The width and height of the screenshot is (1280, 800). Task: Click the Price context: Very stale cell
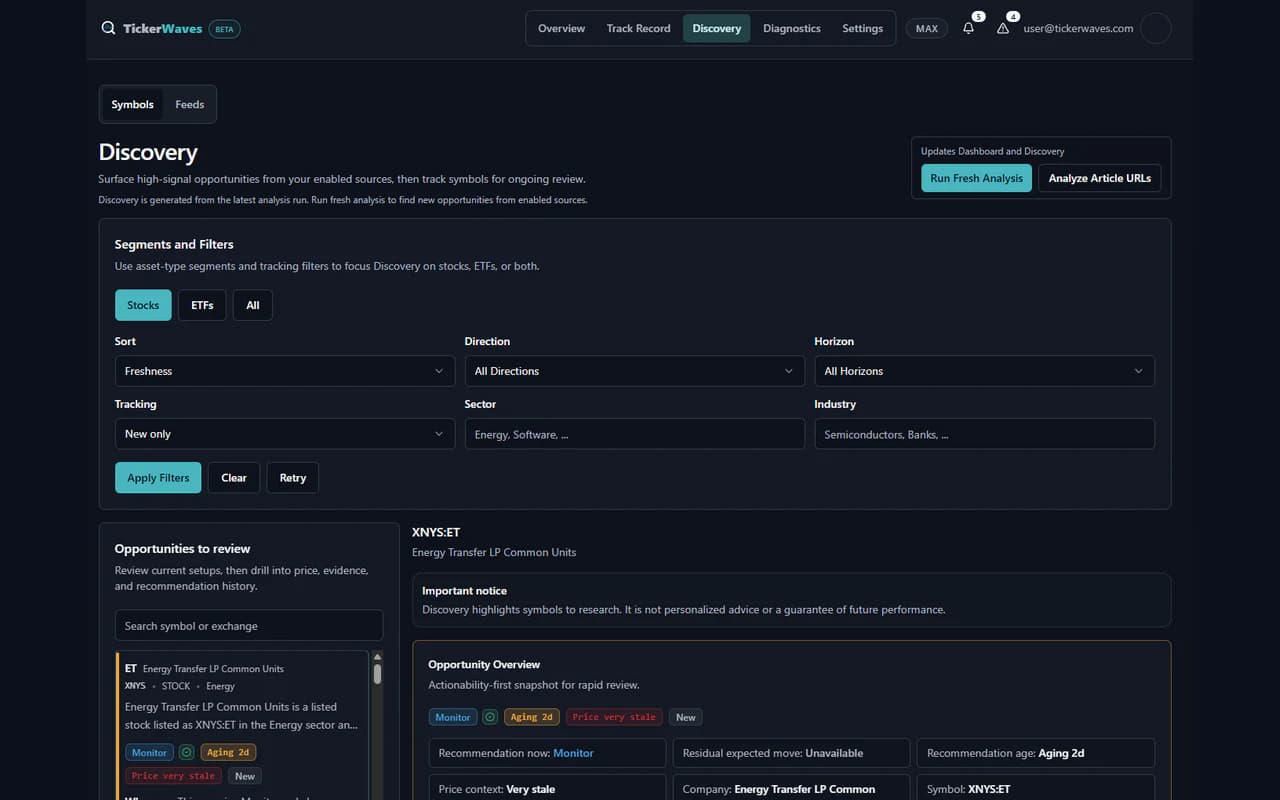point(547,788)
